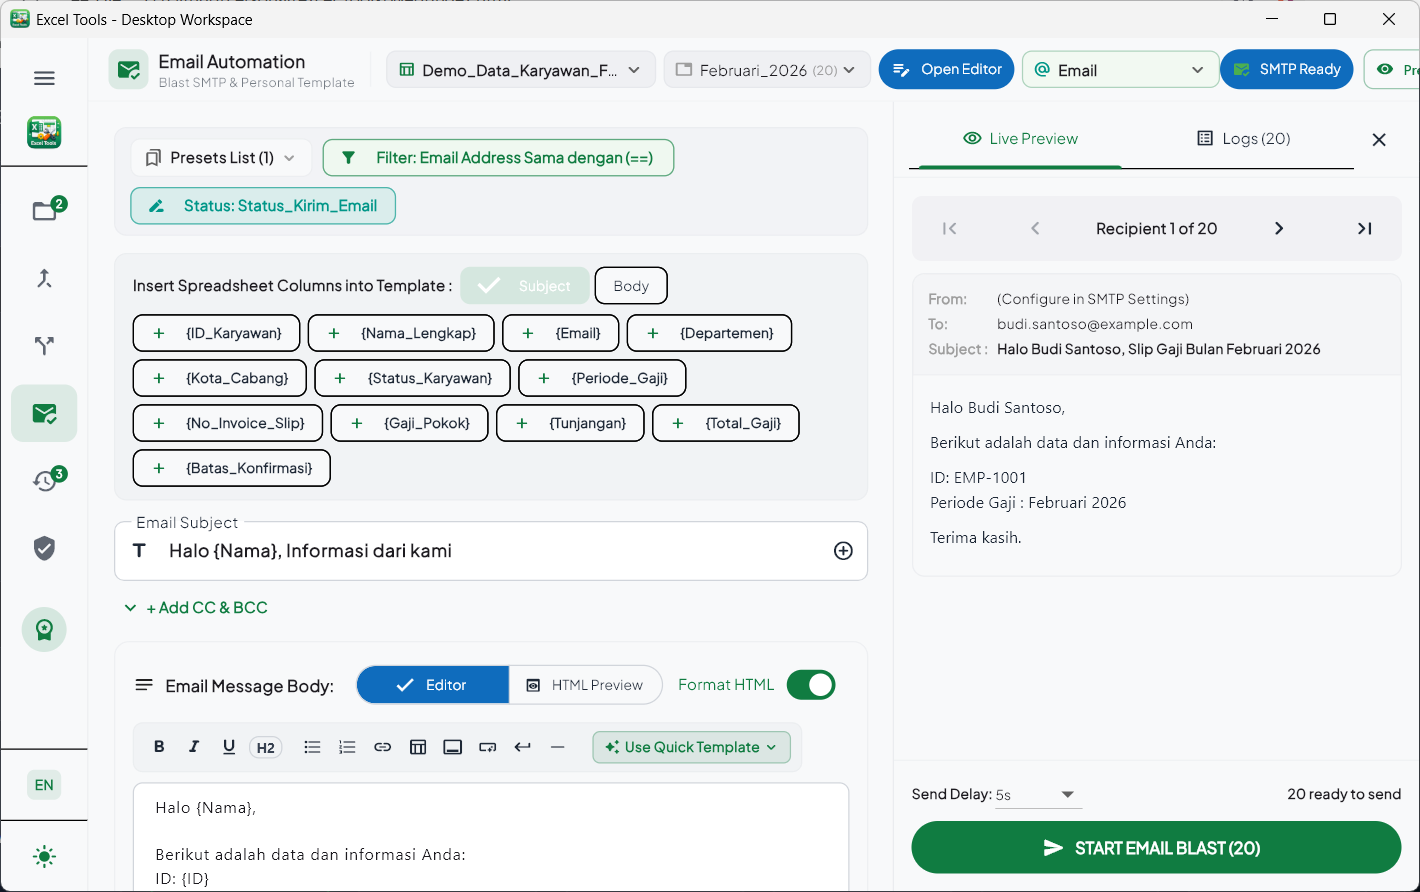Open history icon with badge 3

[x=45, y=480]
